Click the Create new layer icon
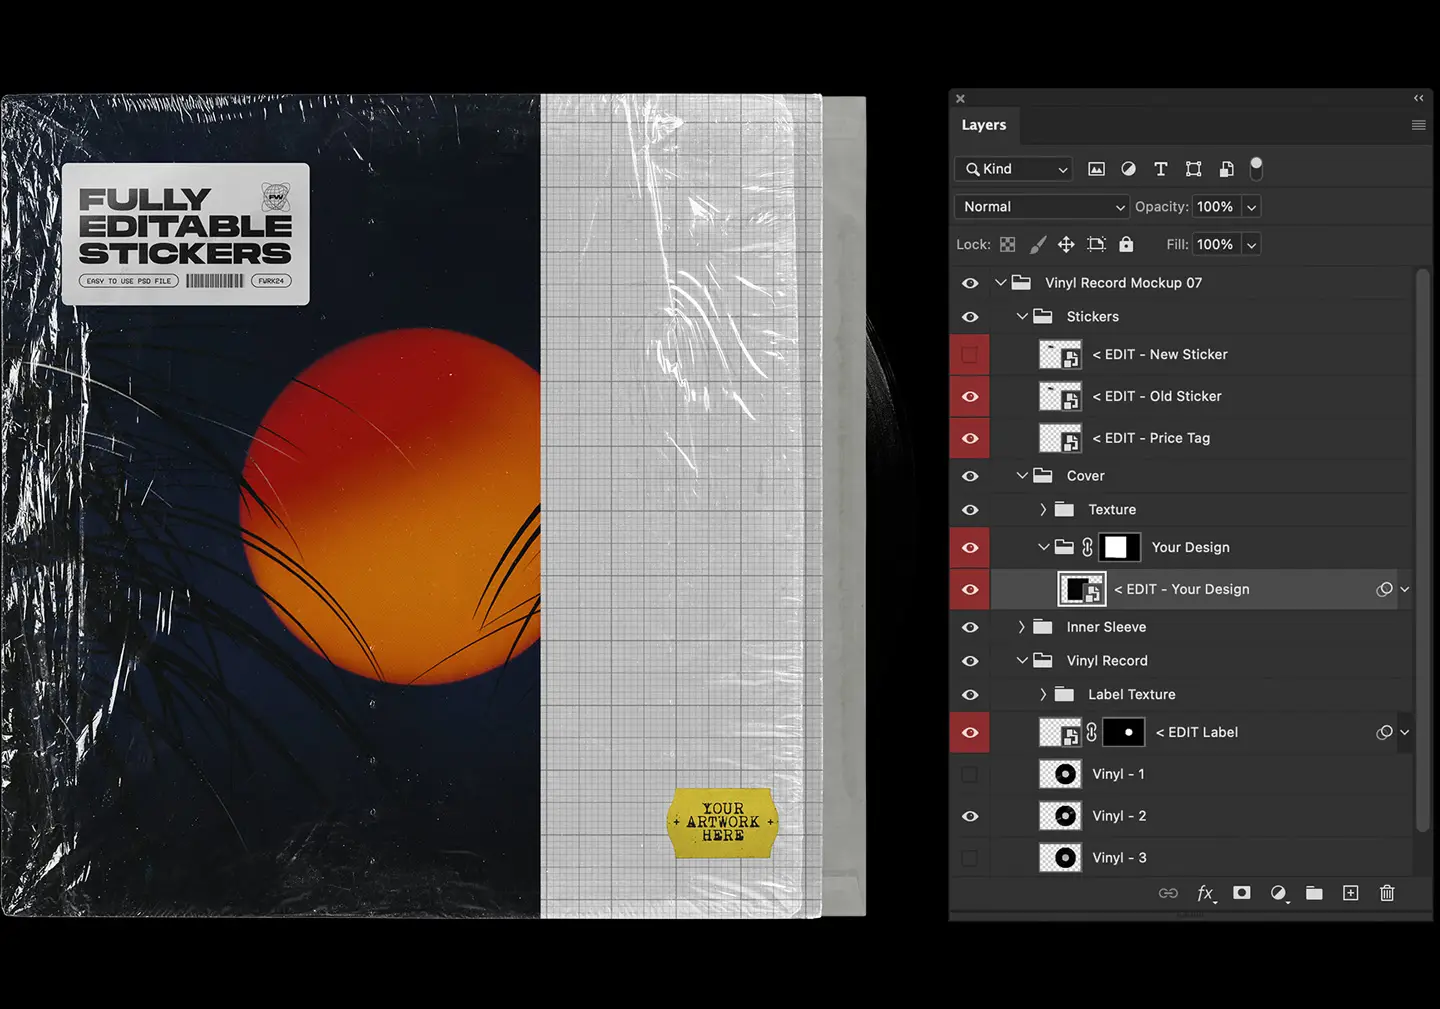 click(x=1350, y=893)
